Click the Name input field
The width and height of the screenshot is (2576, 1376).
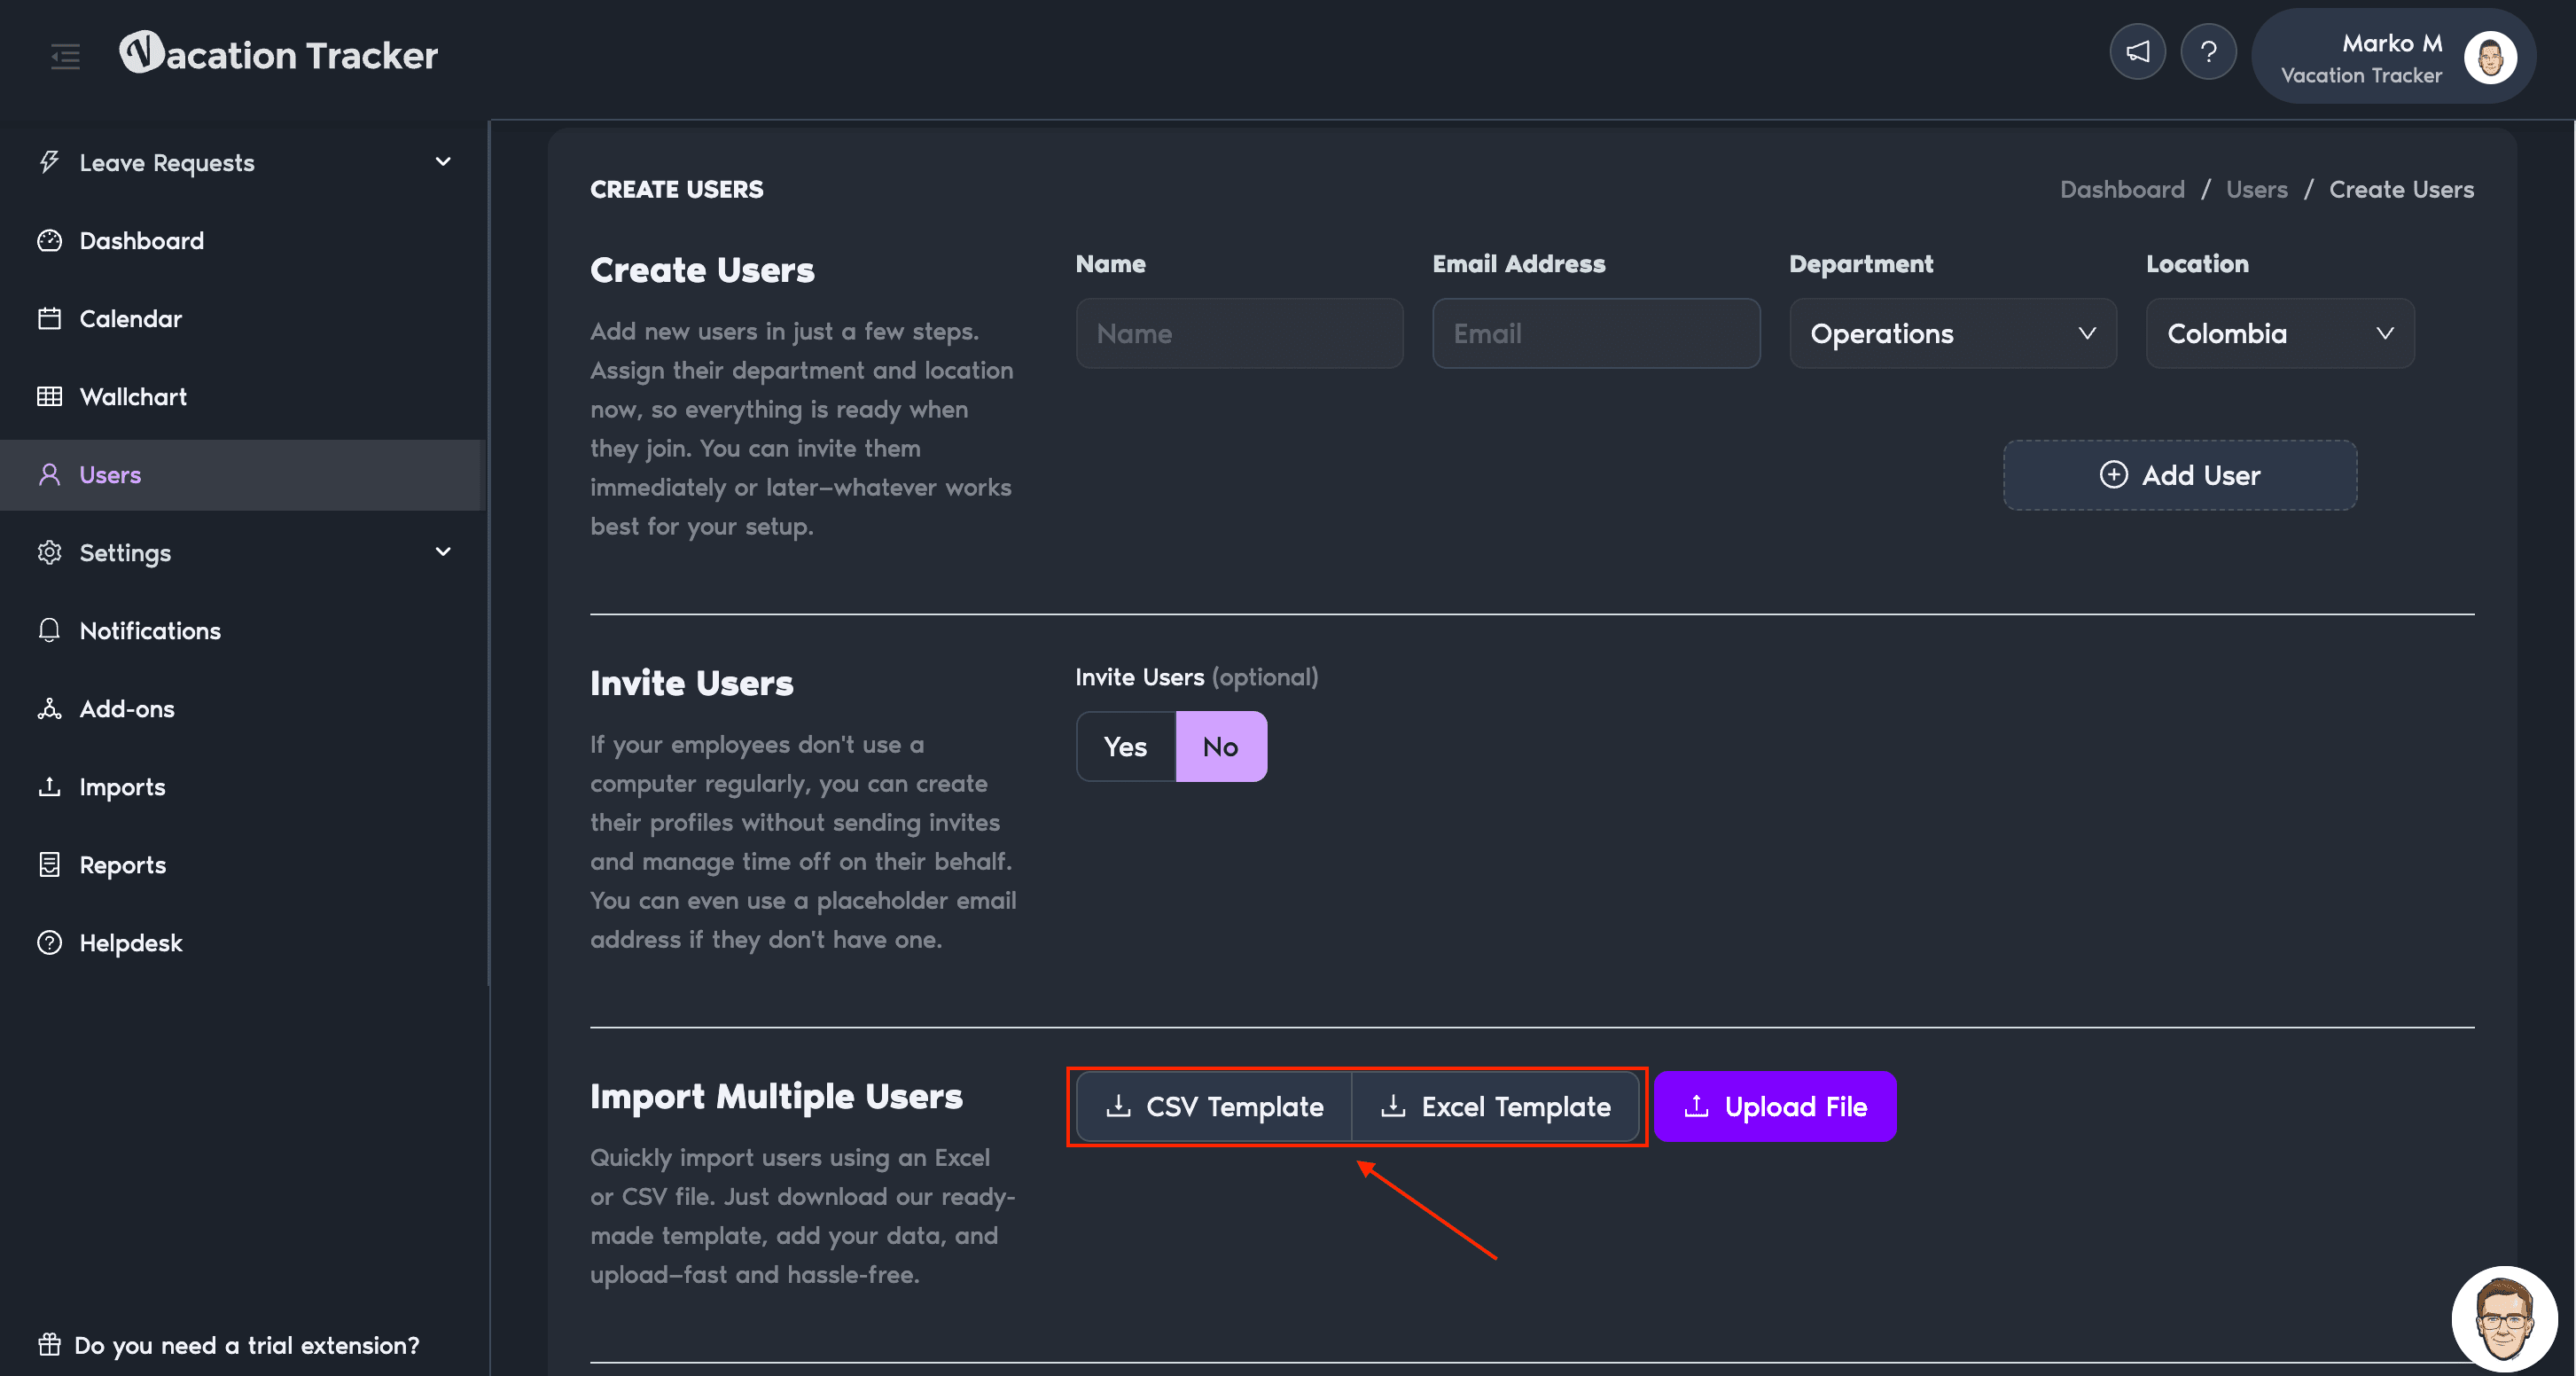(1239, 333)
